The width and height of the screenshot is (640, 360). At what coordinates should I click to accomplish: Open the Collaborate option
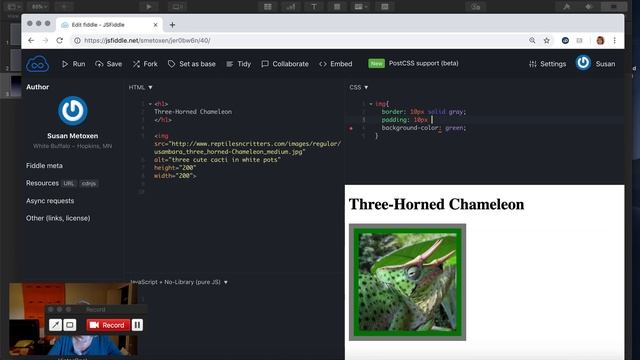[x=285, y=64]
